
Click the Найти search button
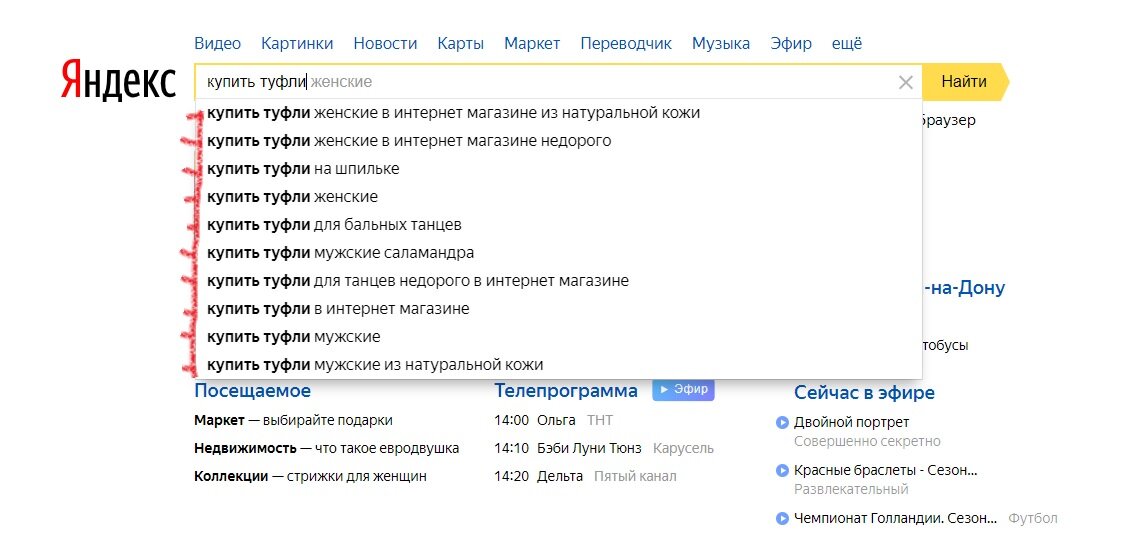(965, 81)
